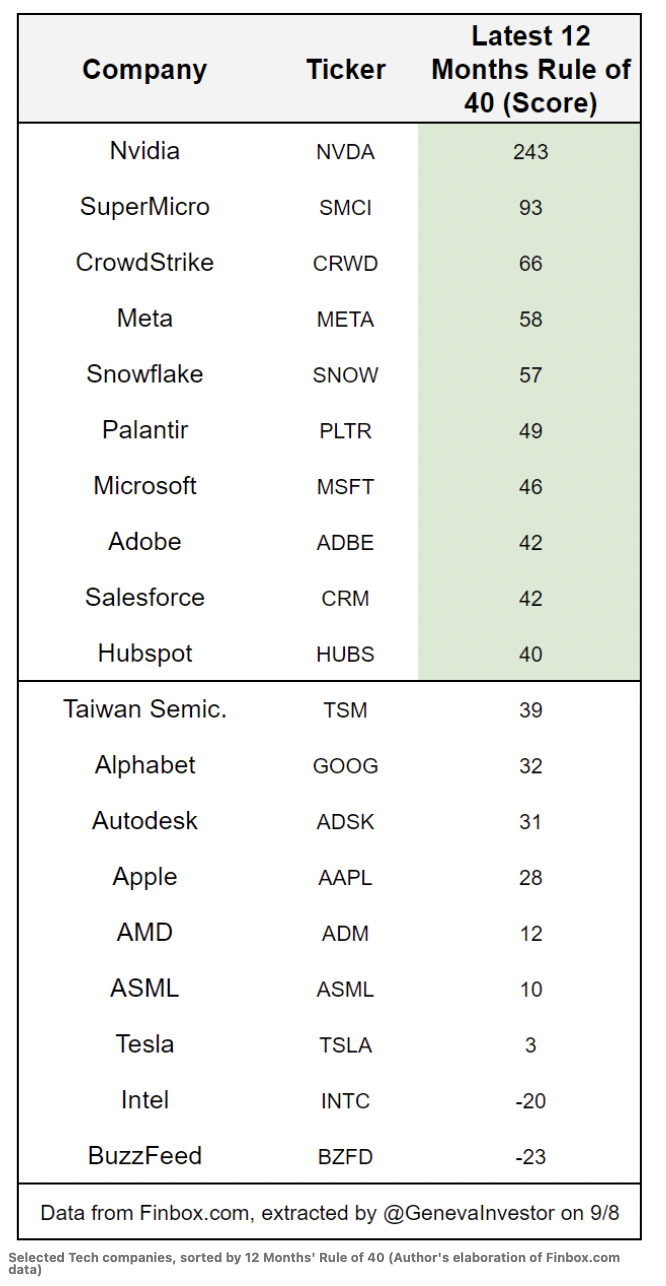Select the CRM ticker cell
The width and height of the screenshot is (666, 1286).
(345, 599)
